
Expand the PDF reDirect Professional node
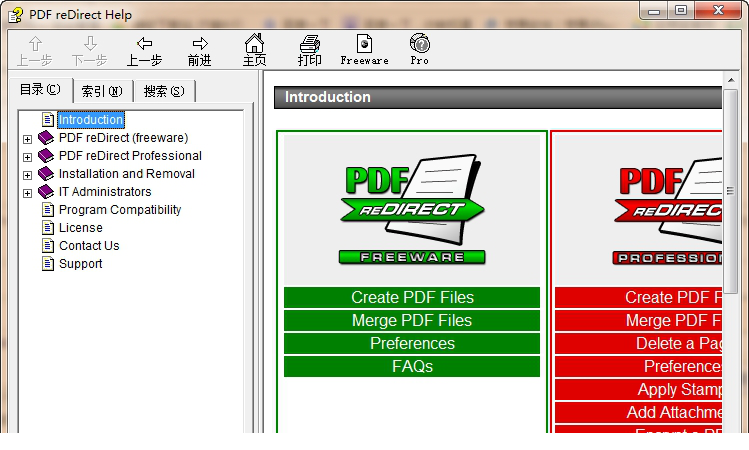point(27,157)
